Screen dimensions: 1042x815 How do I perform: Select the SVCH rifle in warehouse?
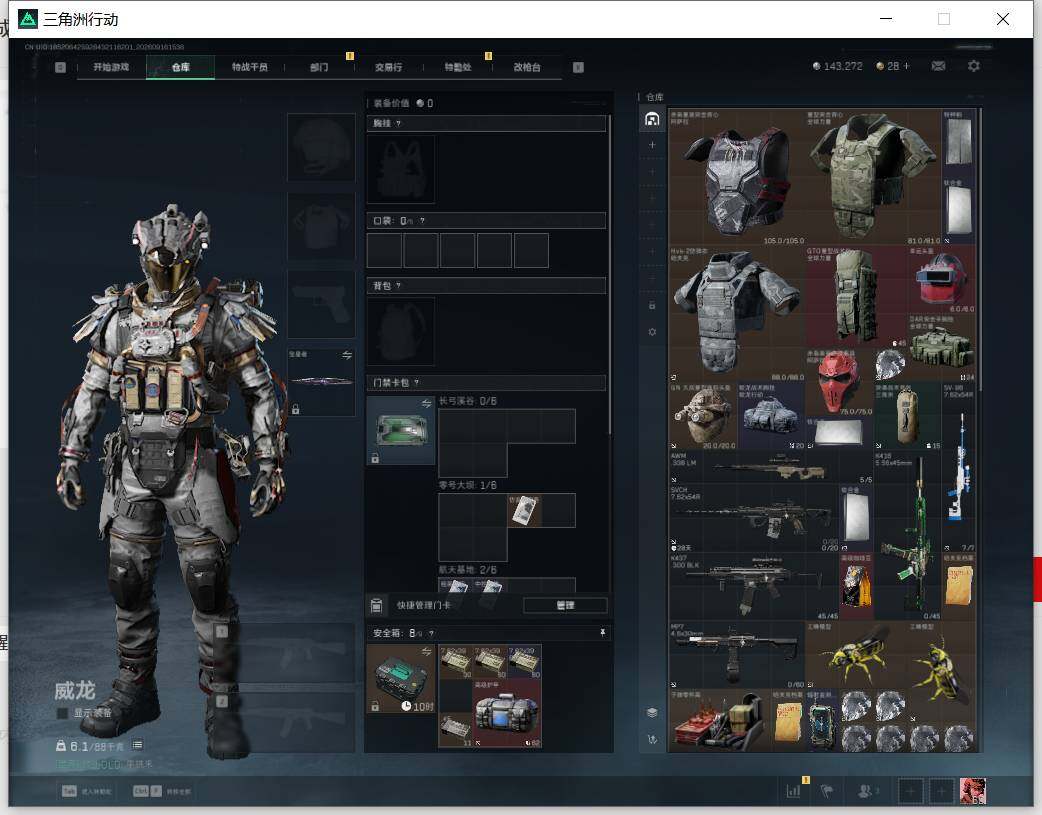click(754, 519)
